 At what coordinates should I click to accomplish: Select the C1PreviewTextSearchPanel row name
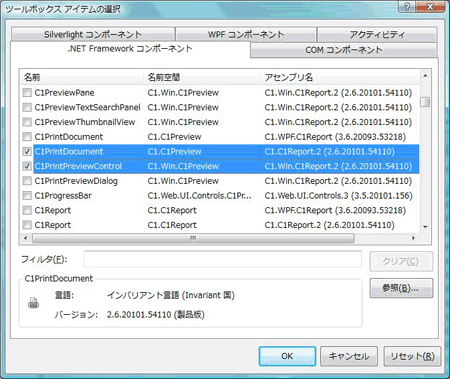(87, 107)
